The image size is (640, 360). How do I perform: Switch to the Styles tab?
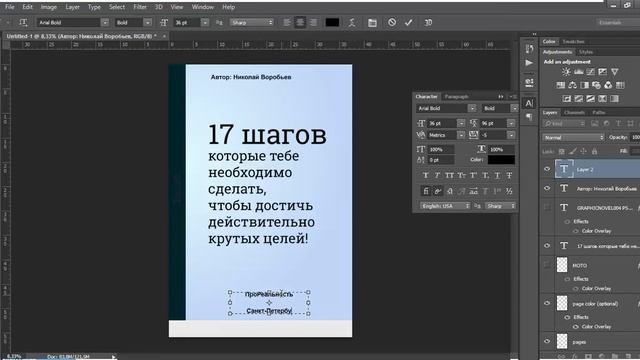pos(586,52)
